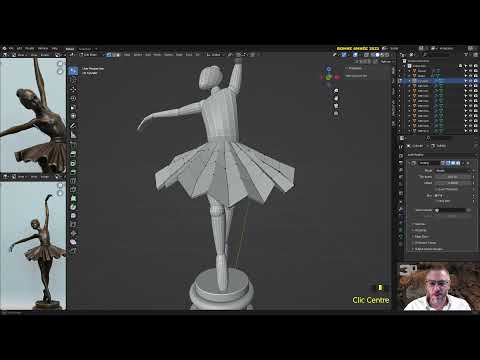Open the viewport Select menu
480x360 pixels.
tap(137, 54)
